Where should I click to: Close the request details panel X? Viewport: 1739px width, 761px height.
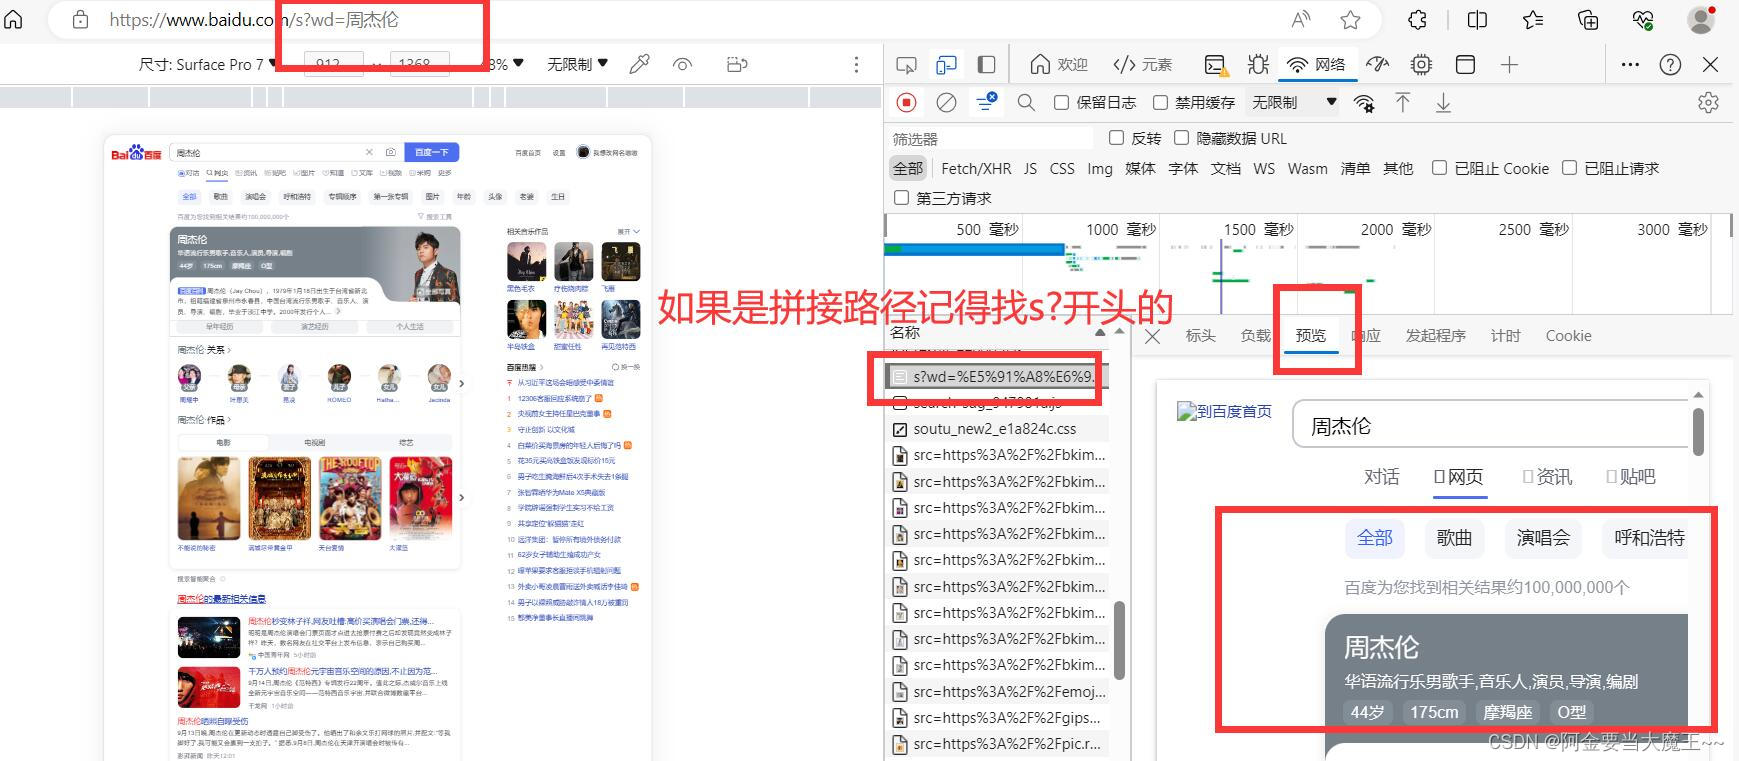click(1152, 336)
